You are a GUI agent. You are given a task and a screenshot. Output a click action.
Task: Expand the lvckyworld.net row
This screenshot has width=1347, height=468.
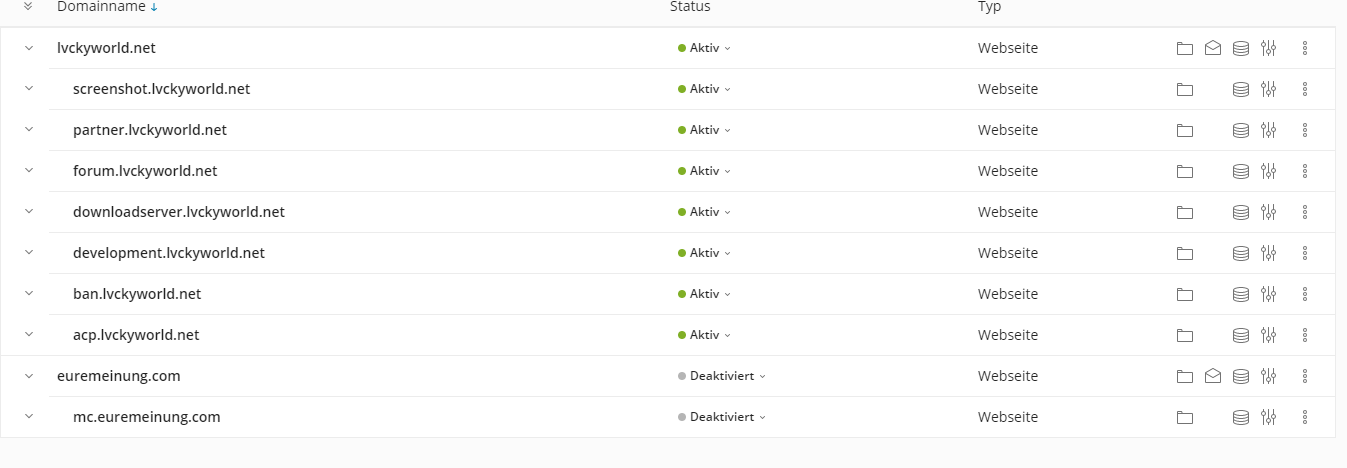click(x=29, y=48)
